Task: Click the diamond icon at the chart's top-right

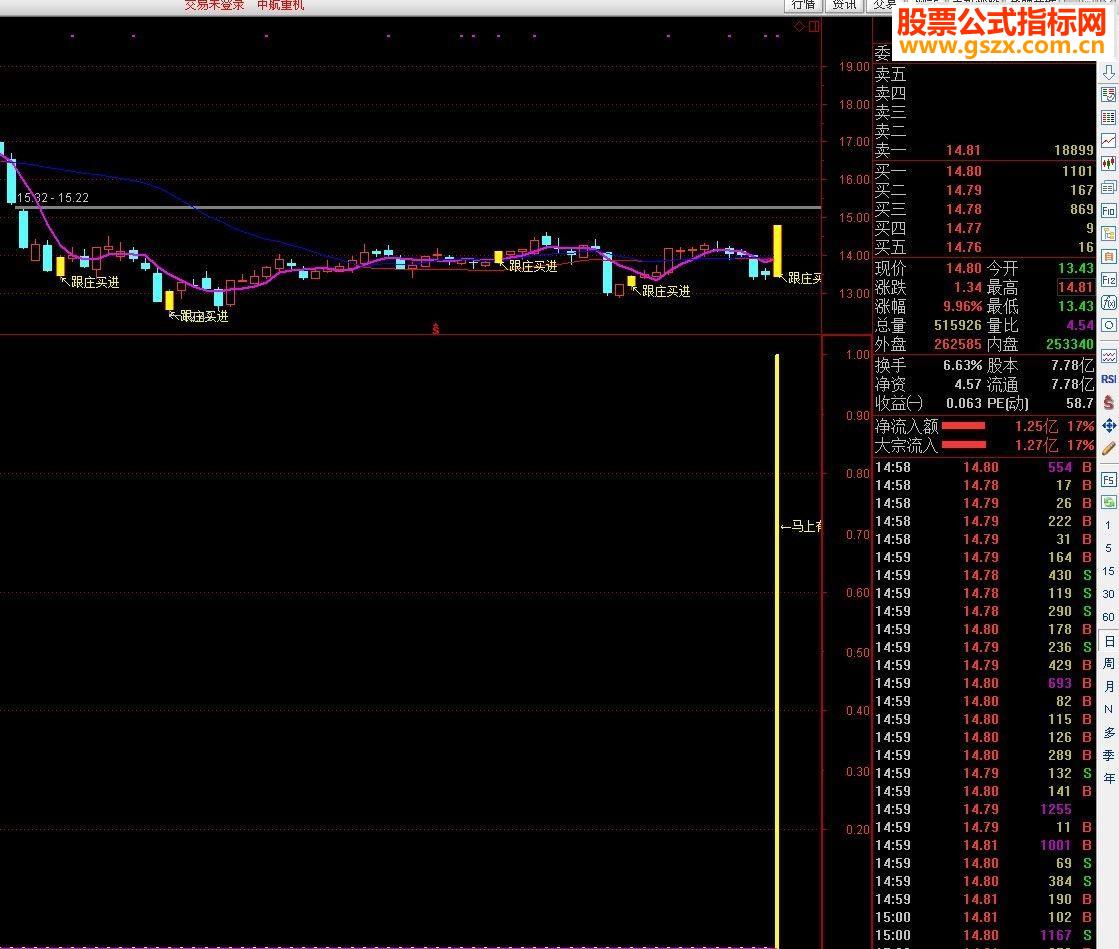Action: [x=799, y=26]
